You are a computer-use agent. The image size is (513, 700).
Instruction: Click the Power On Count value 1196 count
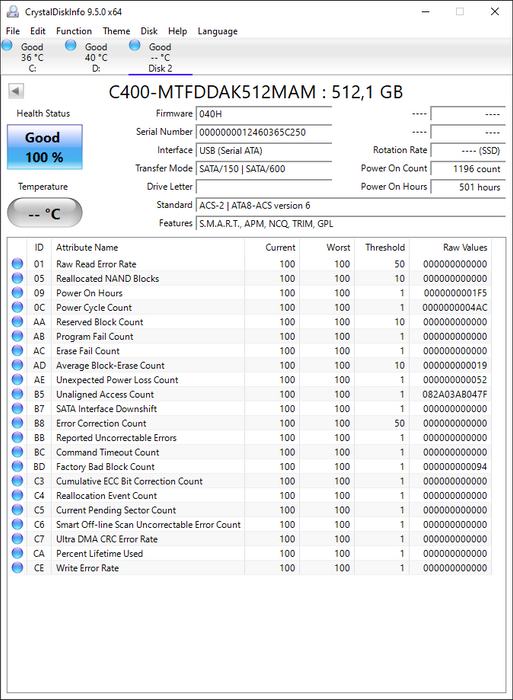coord(468,169)
